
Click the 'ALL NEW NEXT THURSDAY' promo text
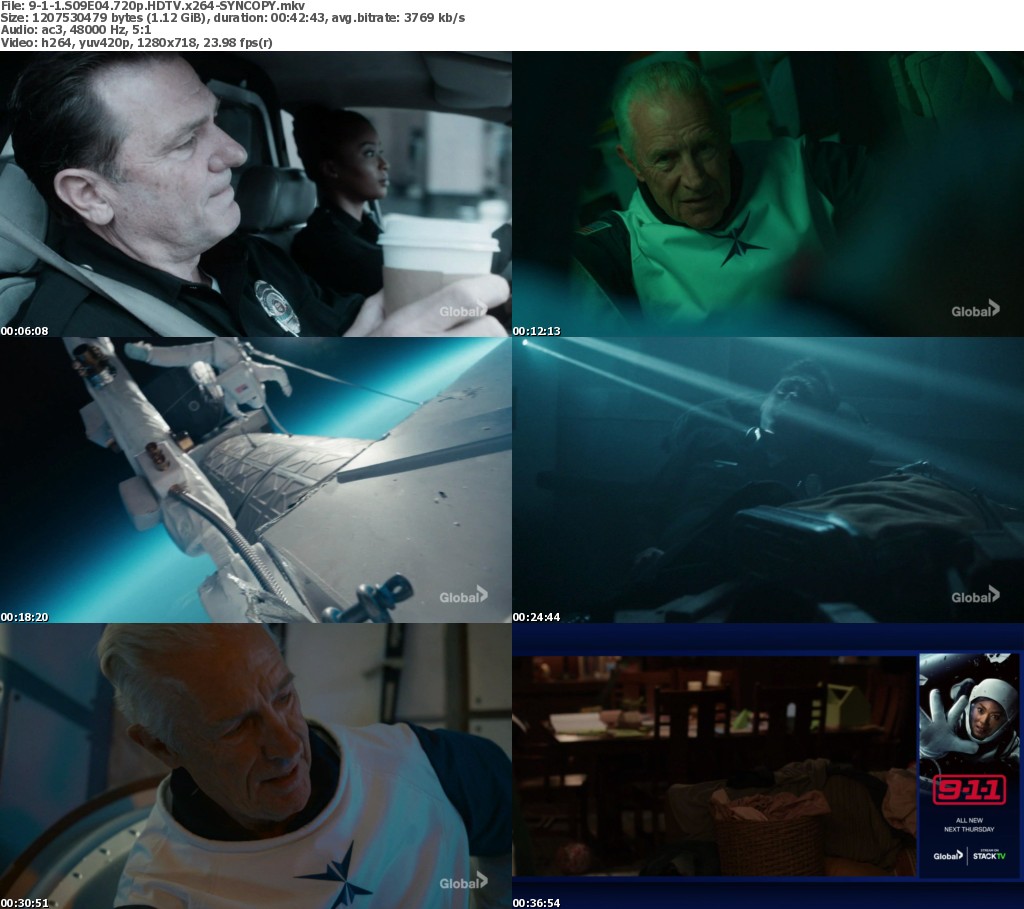(968, 825)
